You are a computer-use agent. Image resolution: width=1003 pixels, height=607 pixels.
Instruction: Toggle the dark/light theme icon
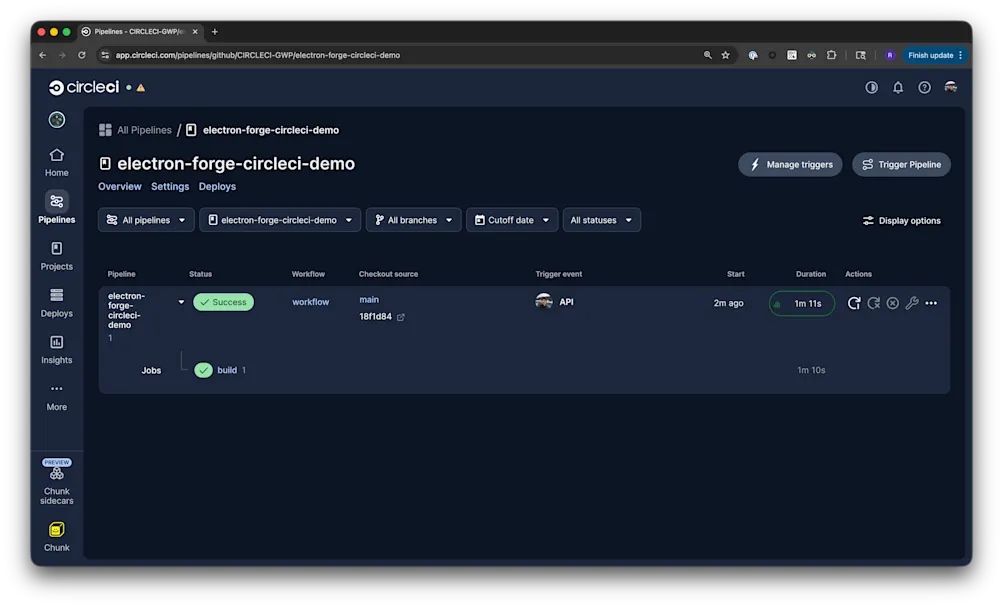871,87
